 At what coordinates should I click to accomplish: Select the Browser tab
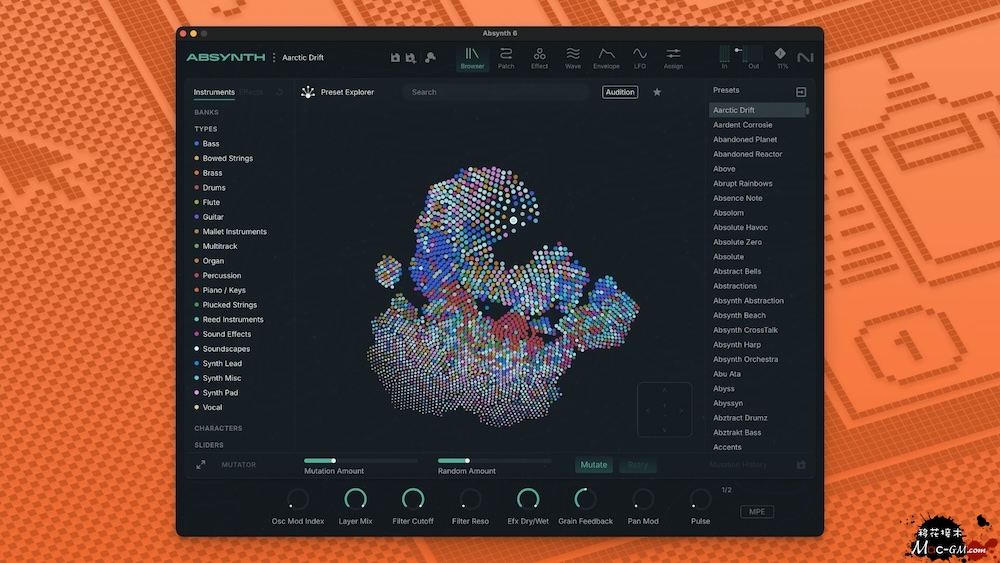click(472, 58)
